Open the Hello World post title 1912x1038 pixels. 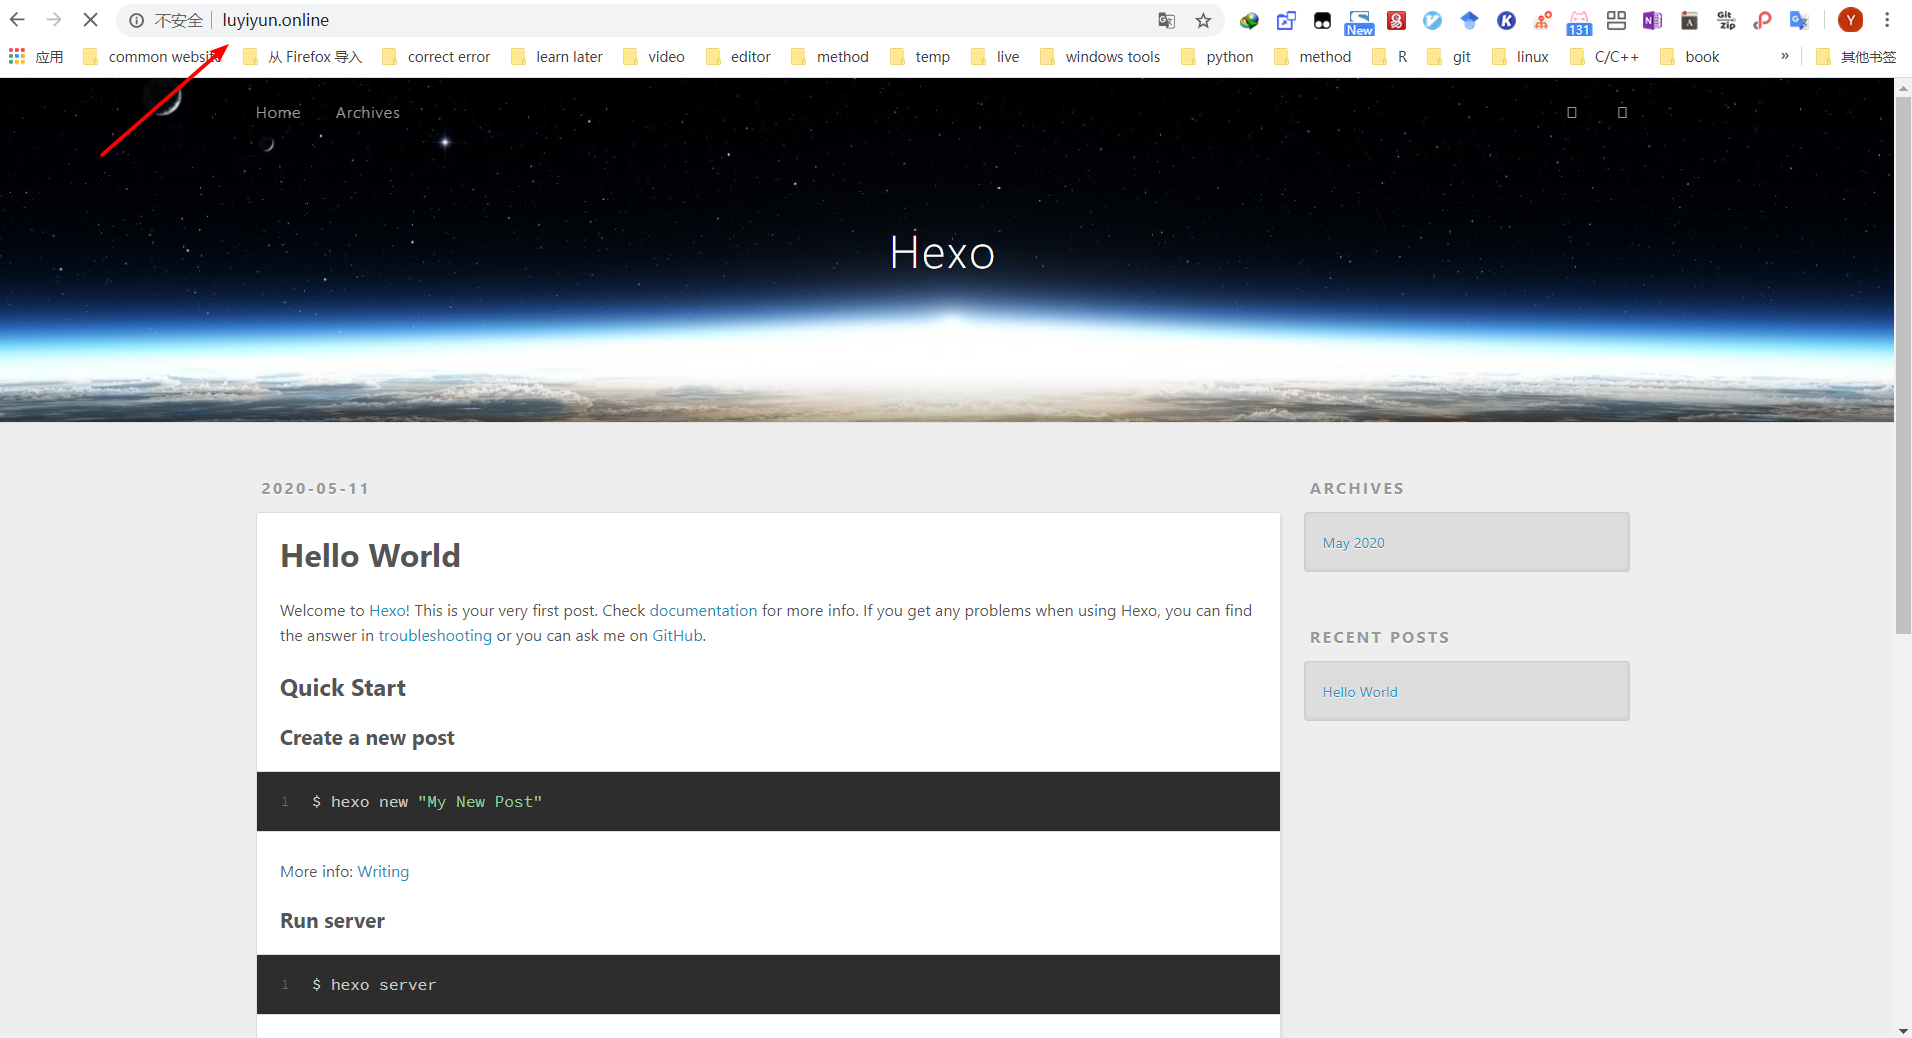(370, 556)
